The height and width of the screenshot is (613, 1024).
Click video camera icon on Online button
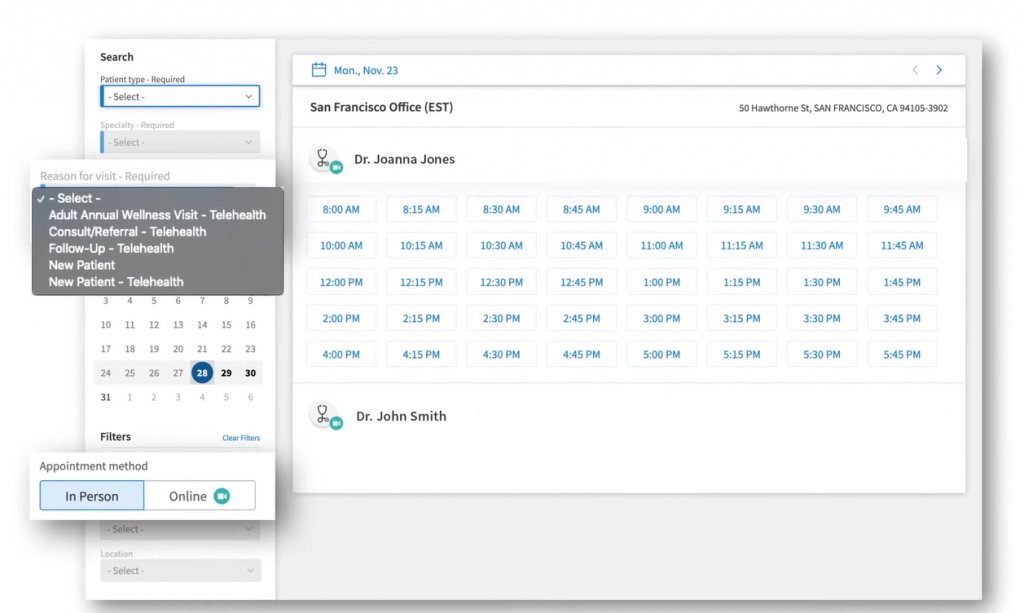coord(221,496)
